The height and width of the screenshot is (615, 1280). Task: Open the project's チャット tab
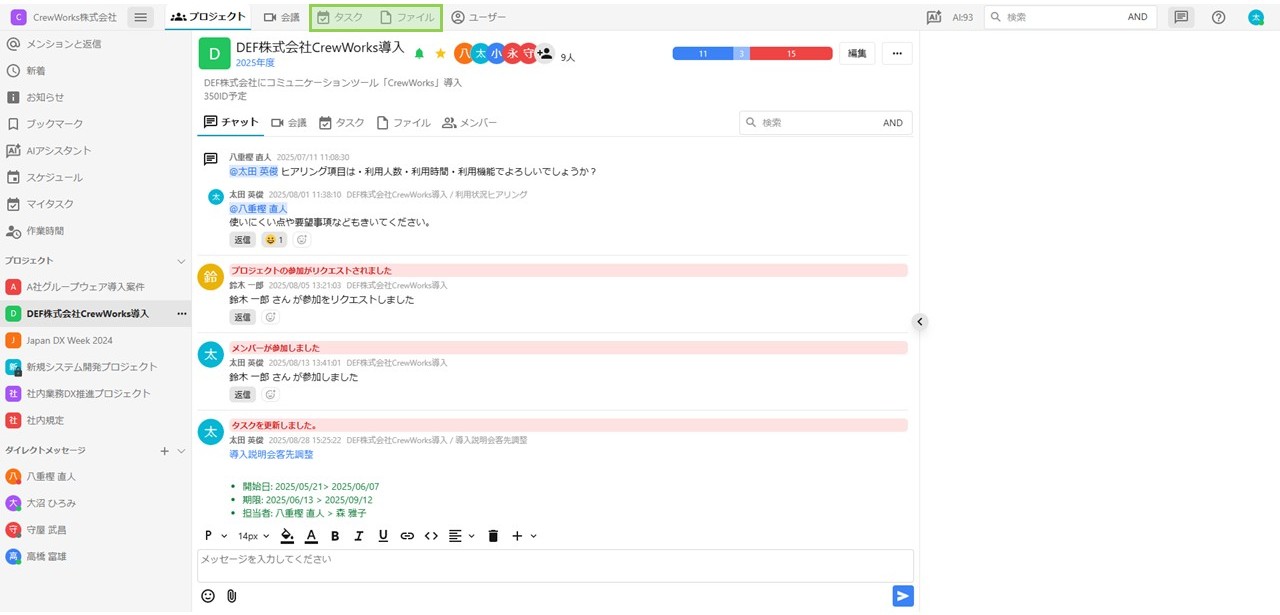pyautogui.click(x=231, y=123)
